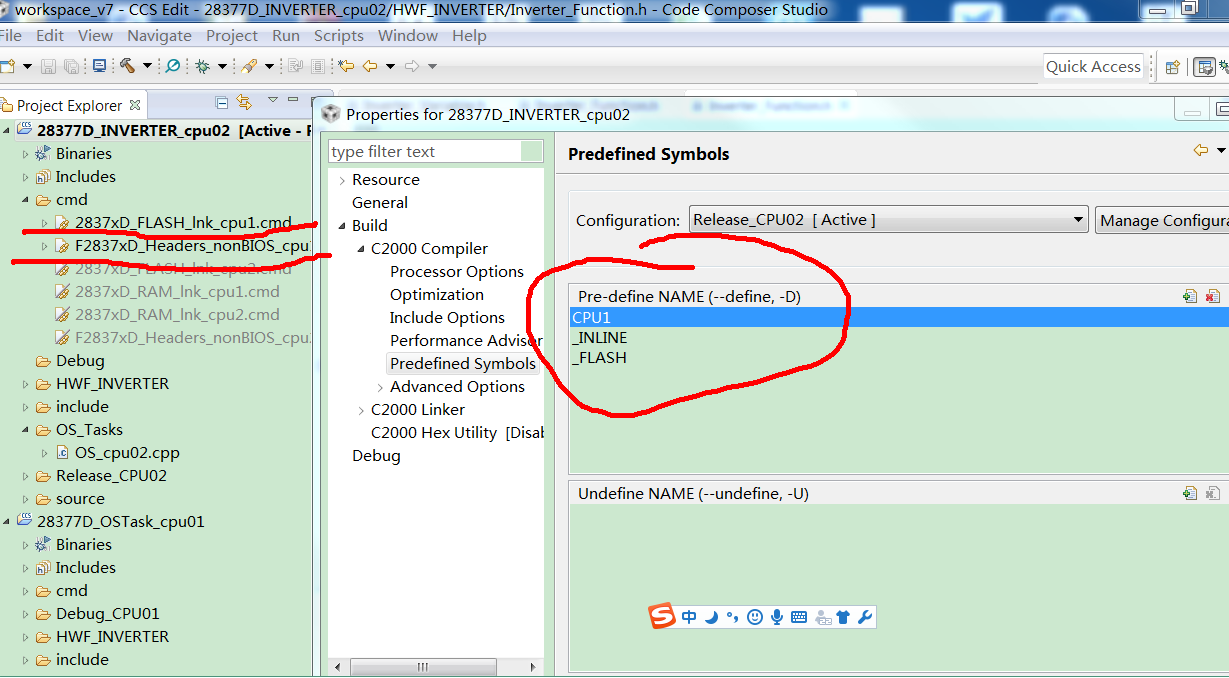
Task: Open the Build hammer dropdown arrow
Action: tap(147, 66)
